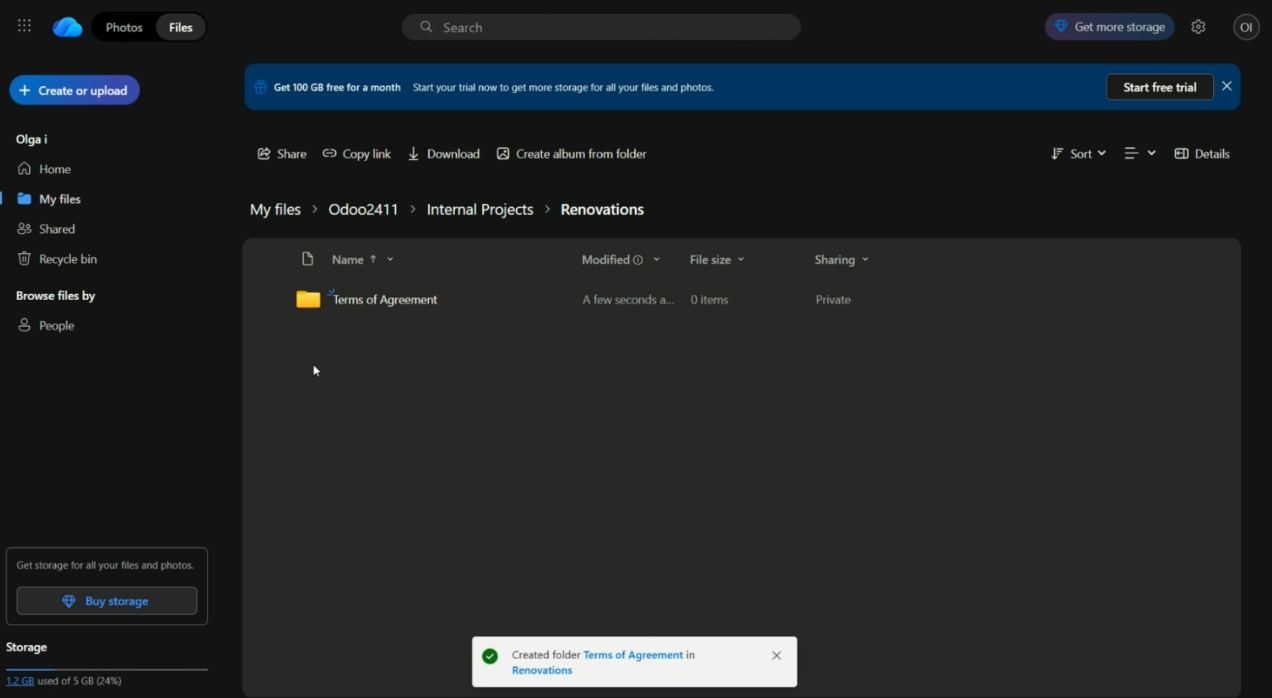Open the OI account profile avatar
The width and height of the screenshot is (1272, 698).
point(1245,27)
